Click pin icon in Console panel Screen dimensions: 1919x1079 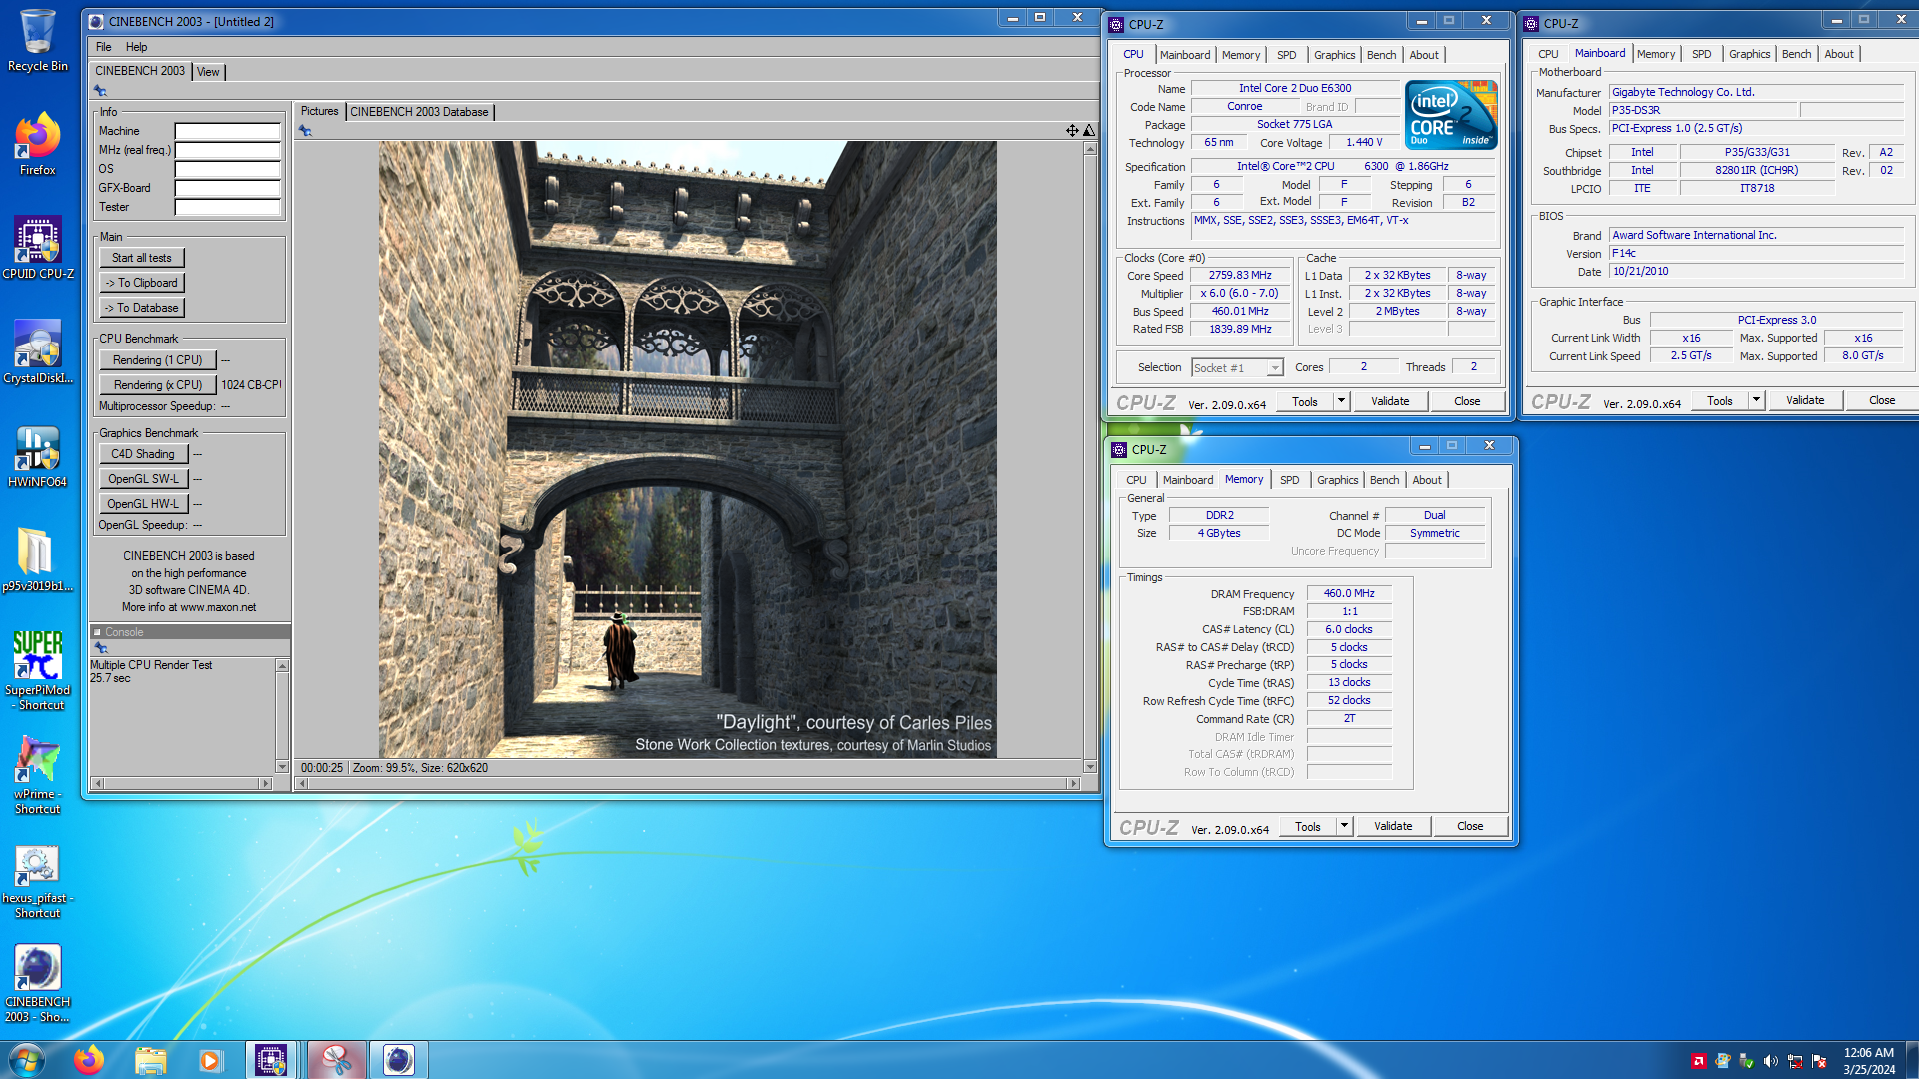101,648
